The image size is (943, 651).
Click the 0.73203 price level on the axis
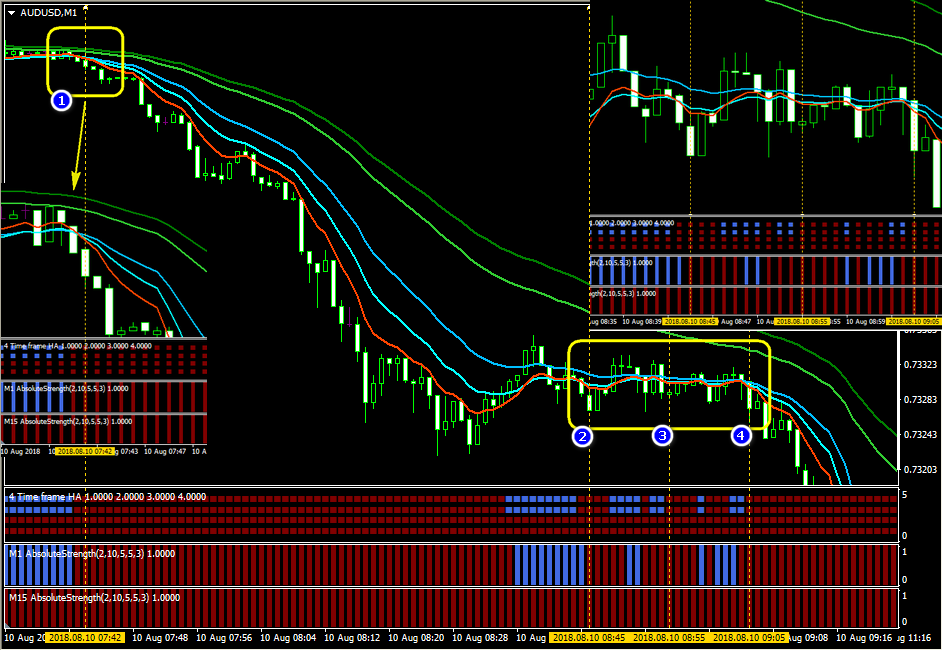[921, 470]
